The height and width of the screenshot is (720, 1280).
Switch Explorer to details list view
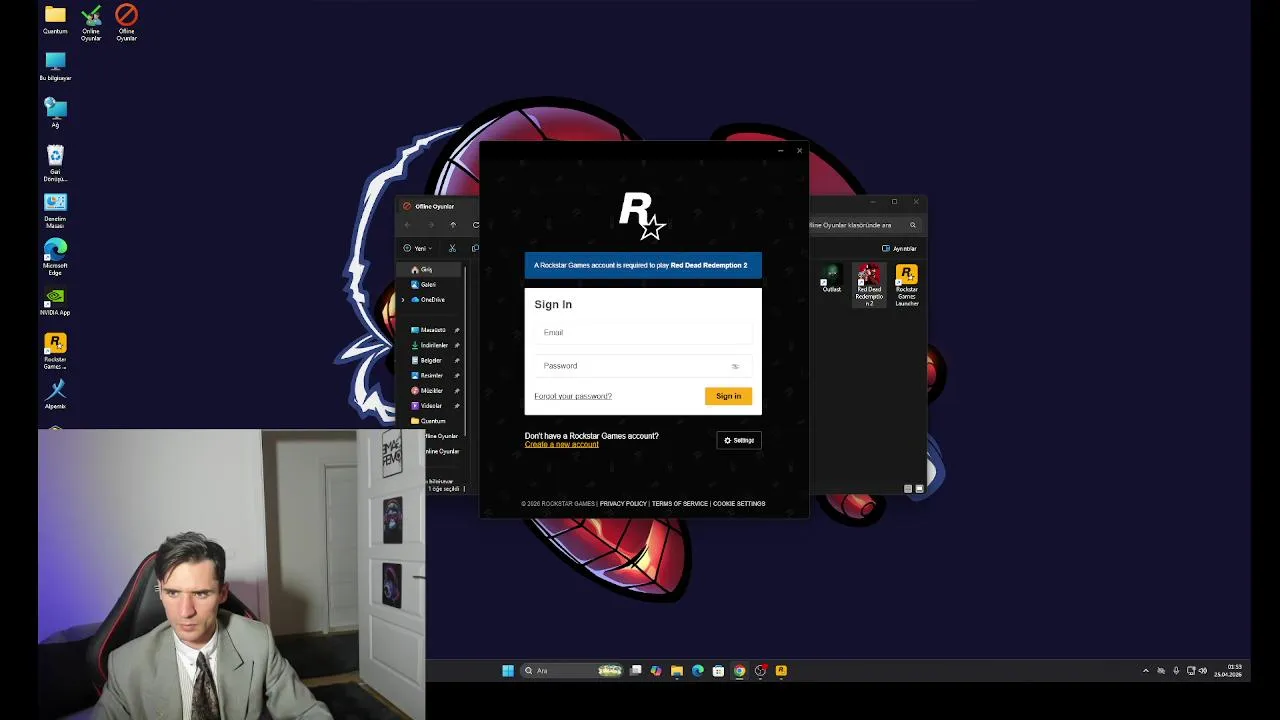[x=908, y=489]
